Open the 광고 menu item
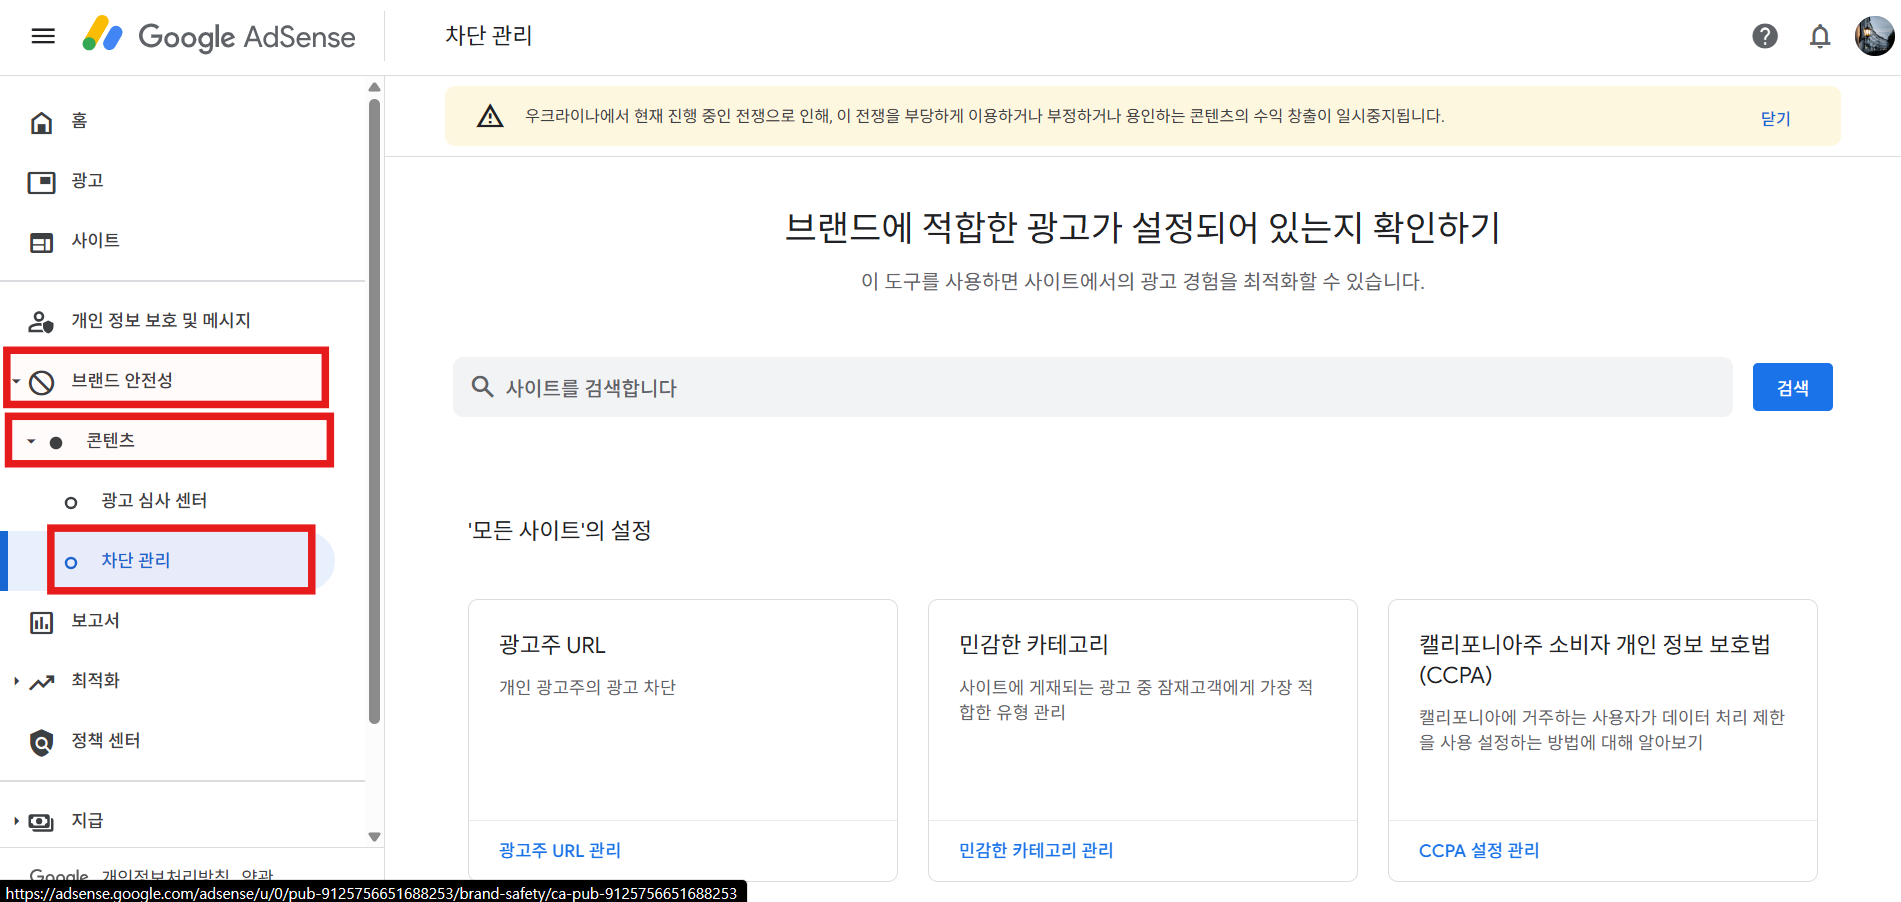Viewport: 1901px width, 902px height. pos(87,181)
